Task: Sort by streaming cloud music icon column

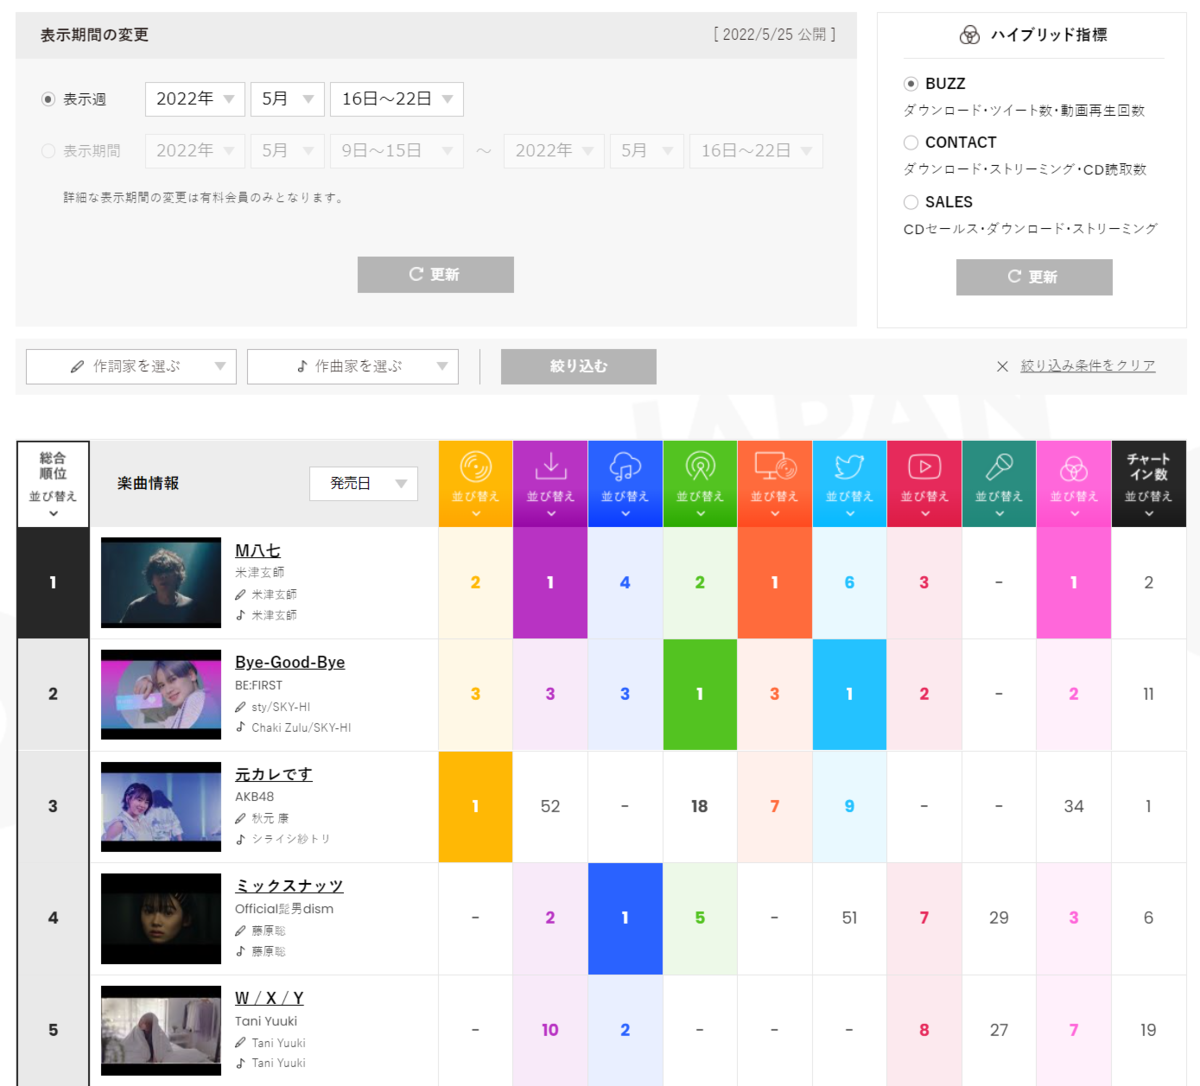Action: pos(625,484)
